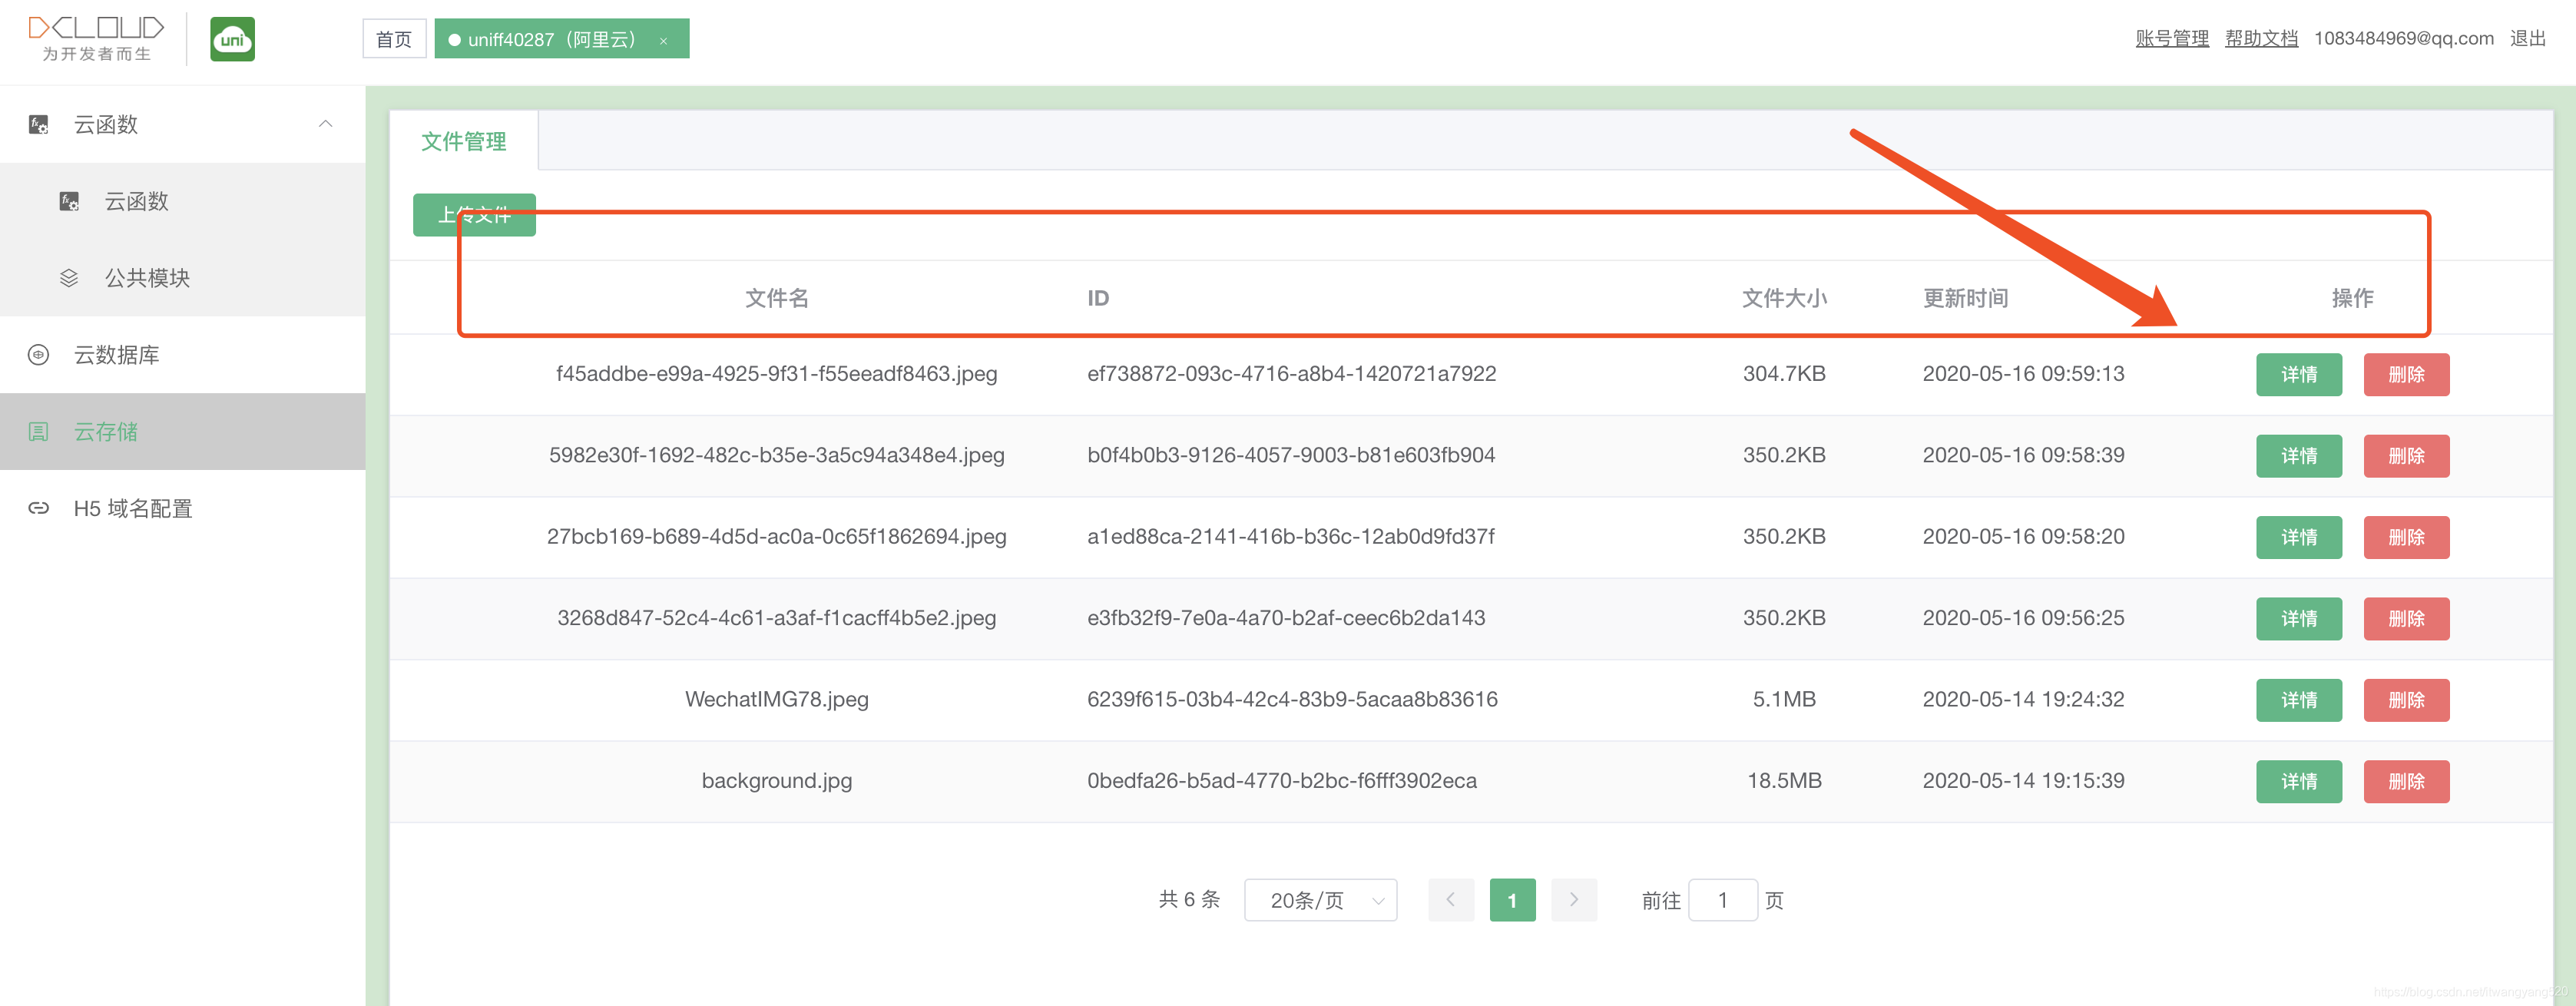Click the 云数据库 database icon
This screenshot has height=1006, width=2576.
(x=38, y=355)
